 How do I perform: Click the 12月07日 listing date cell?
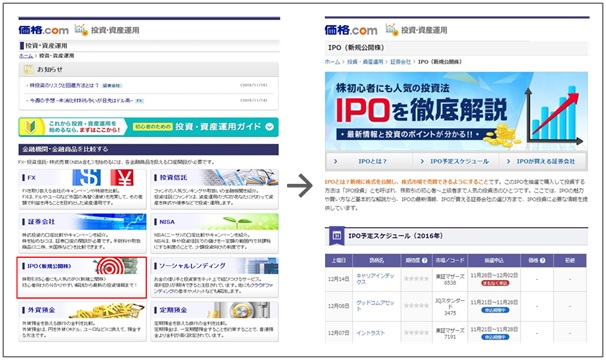click(x=339, y=333)
